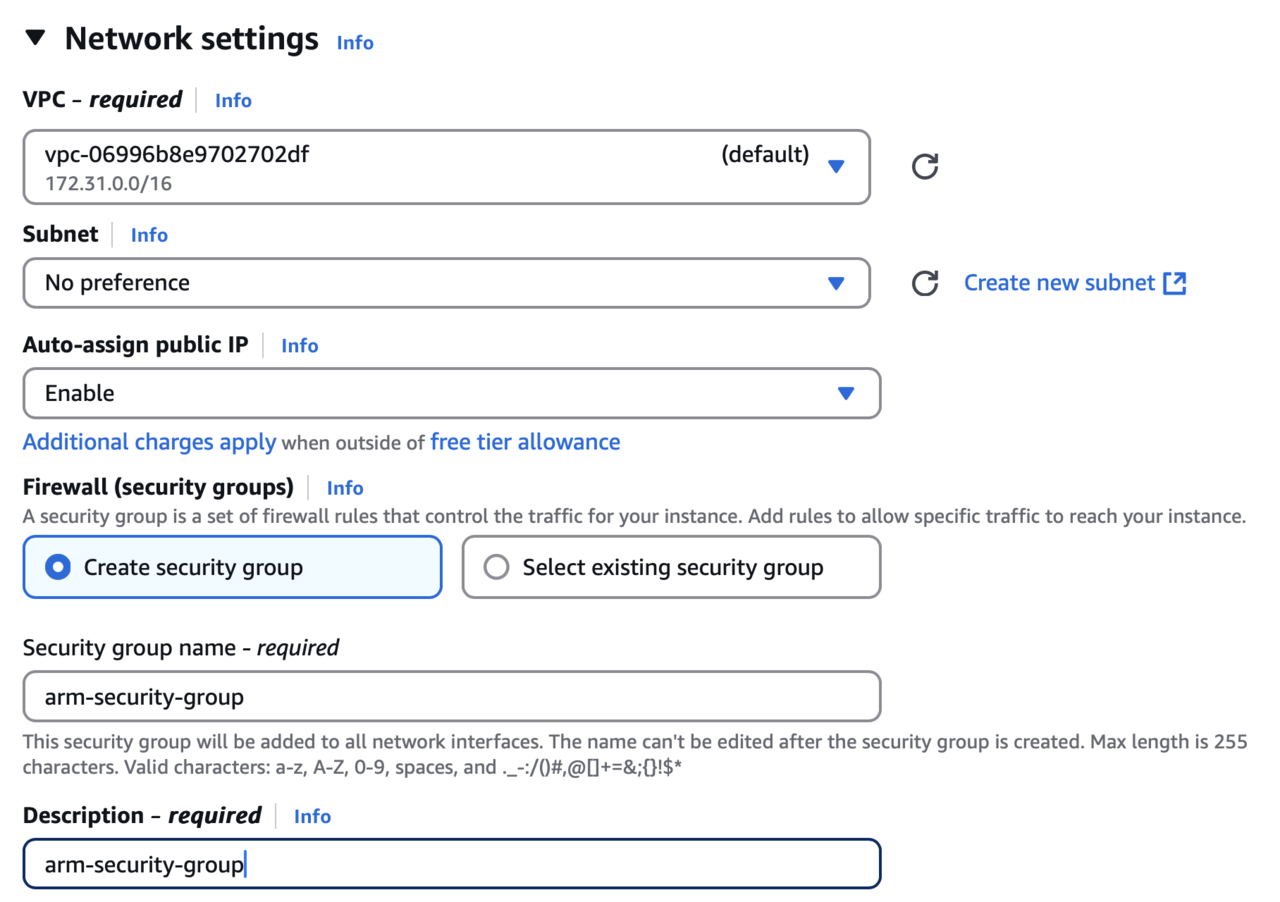Screen dimensions: 1280x902
Task: Open Info for Auto-assign public IP
Action: pyautogui.click(x=300, y=346)
